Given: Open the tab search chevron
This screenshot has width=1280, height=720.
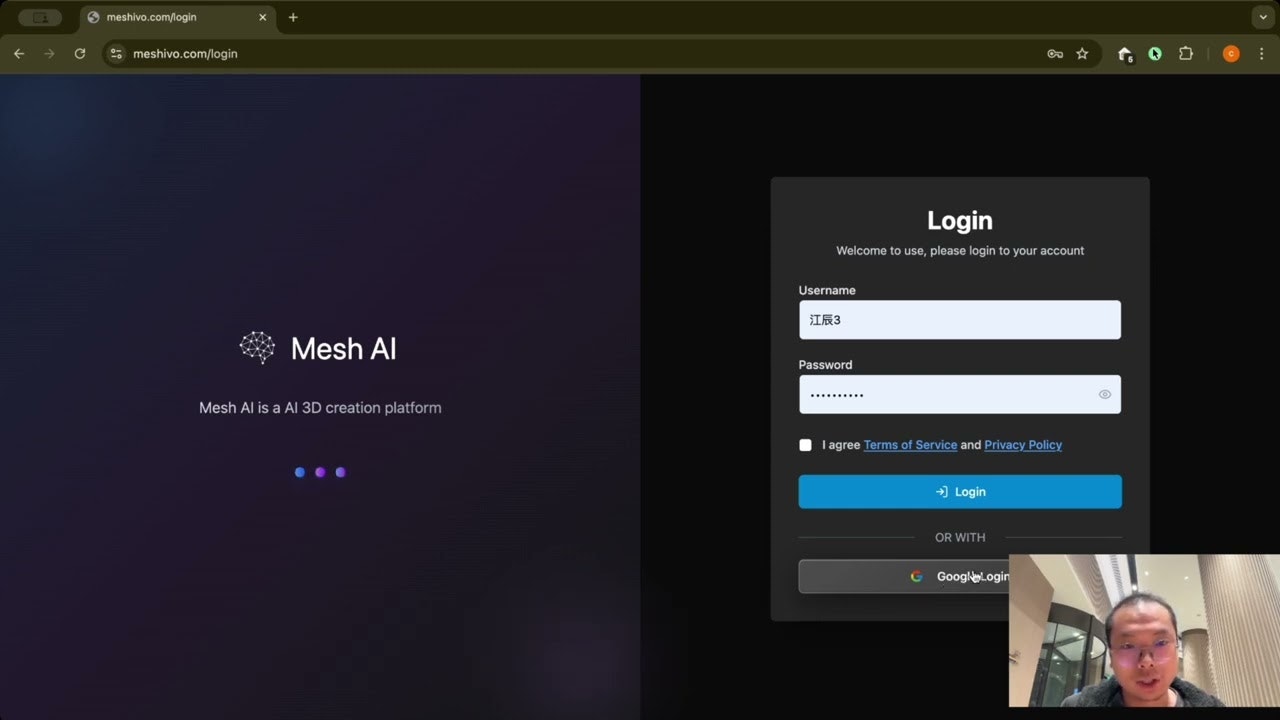Looking at the screenshot, I should (x=1262, y=17).
